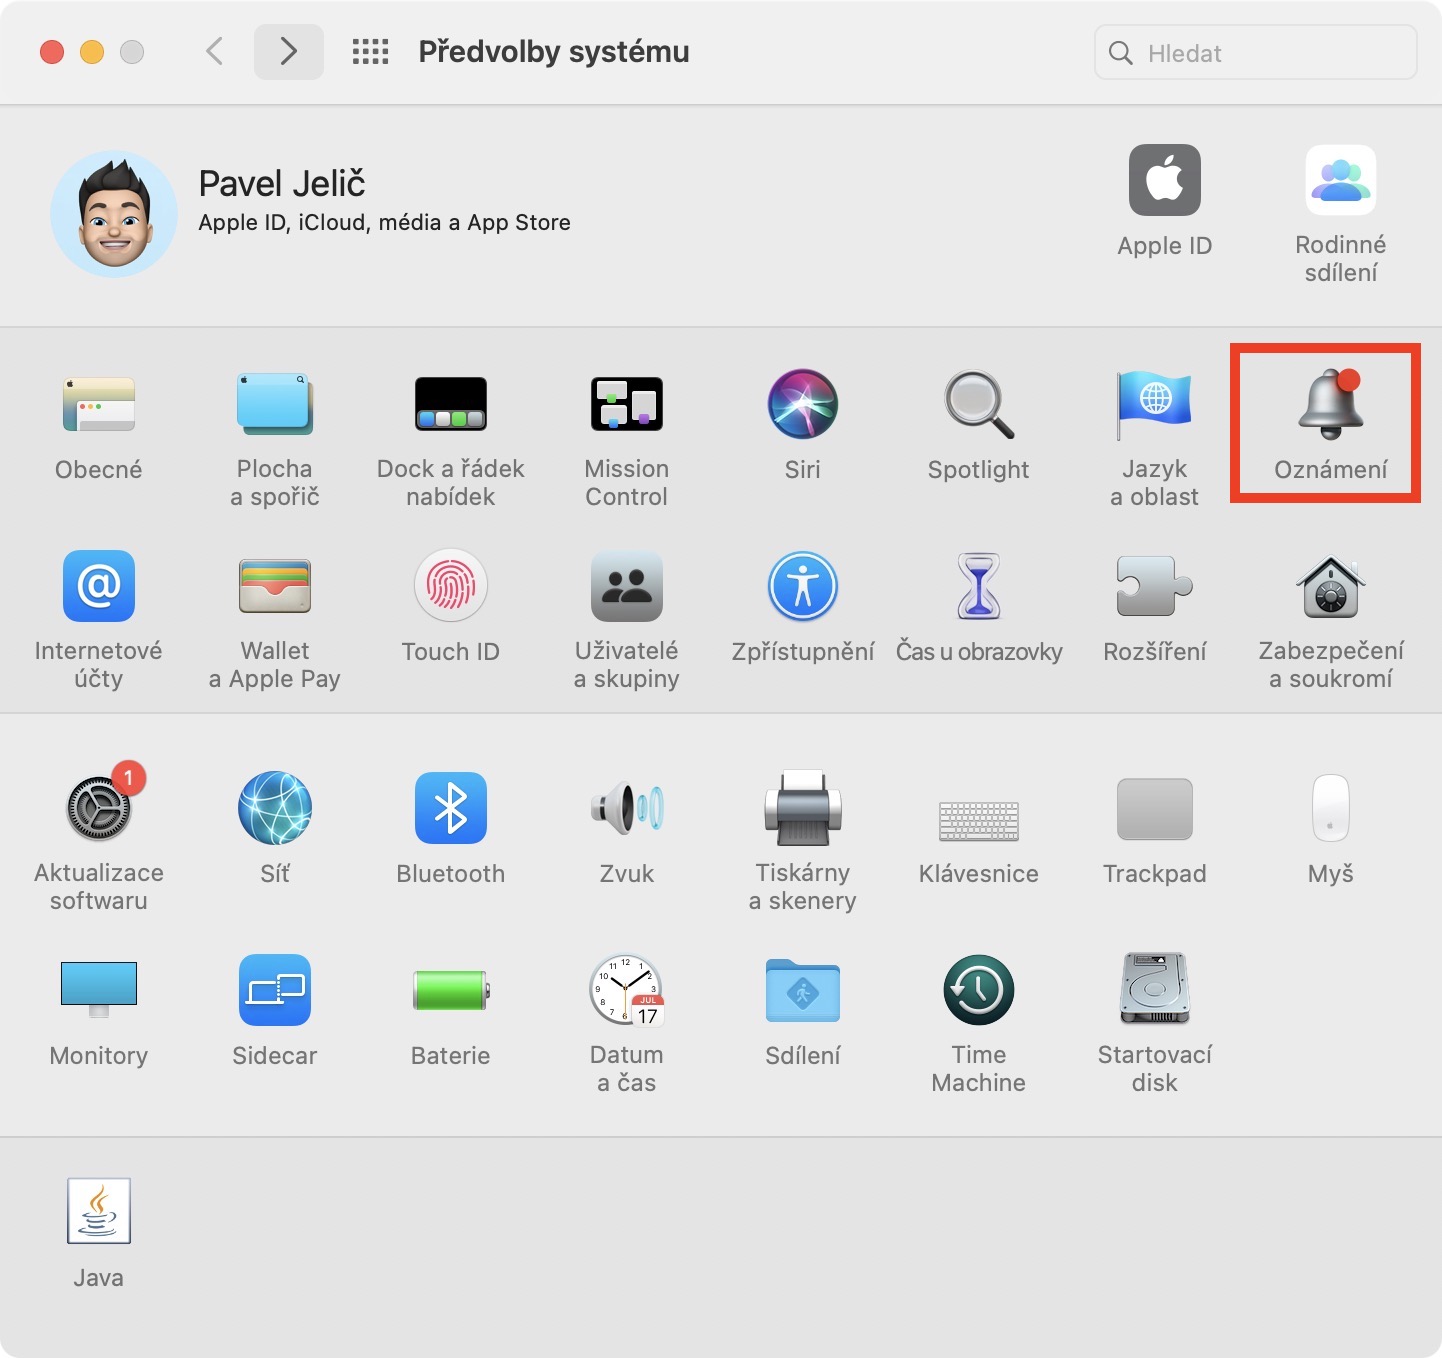The height and width of the screenshot is (1358, 1442).
Task: Open Wallet a Apple Pay settings
Action: click(275, 586)
